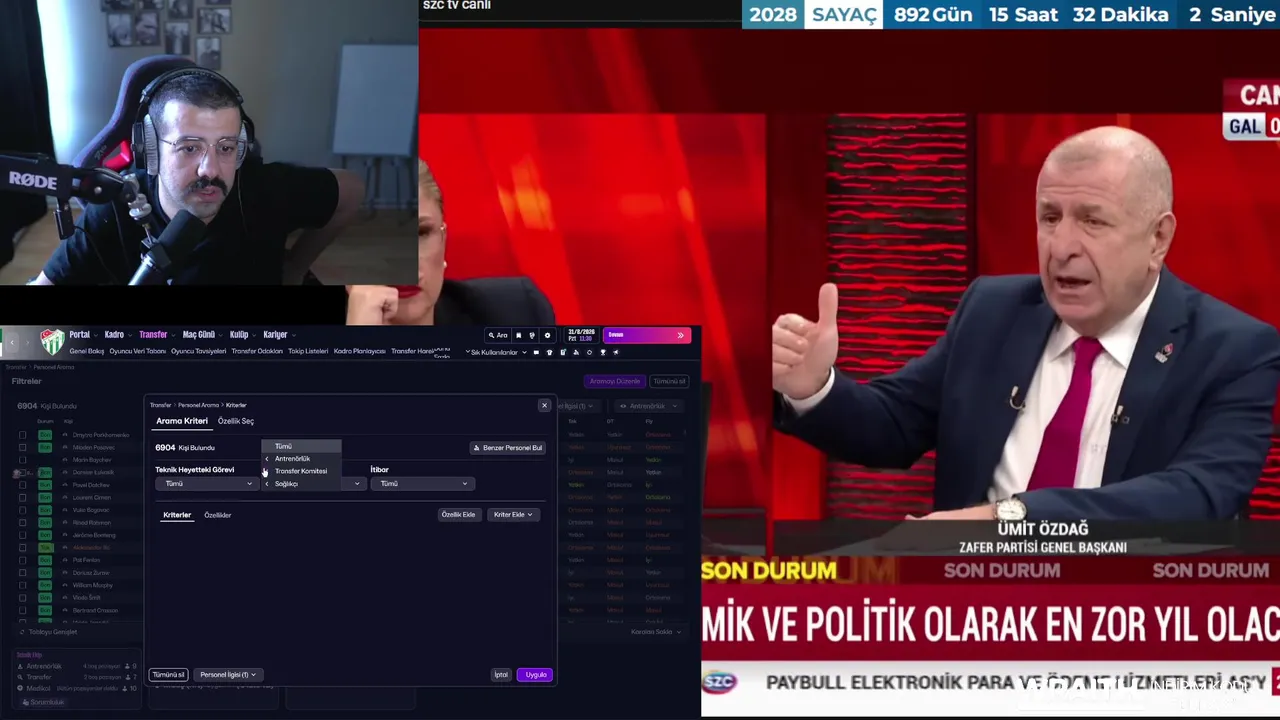1280x720 pixels.
Task: Click Özellik Ekle button
Action: point(459,515)
